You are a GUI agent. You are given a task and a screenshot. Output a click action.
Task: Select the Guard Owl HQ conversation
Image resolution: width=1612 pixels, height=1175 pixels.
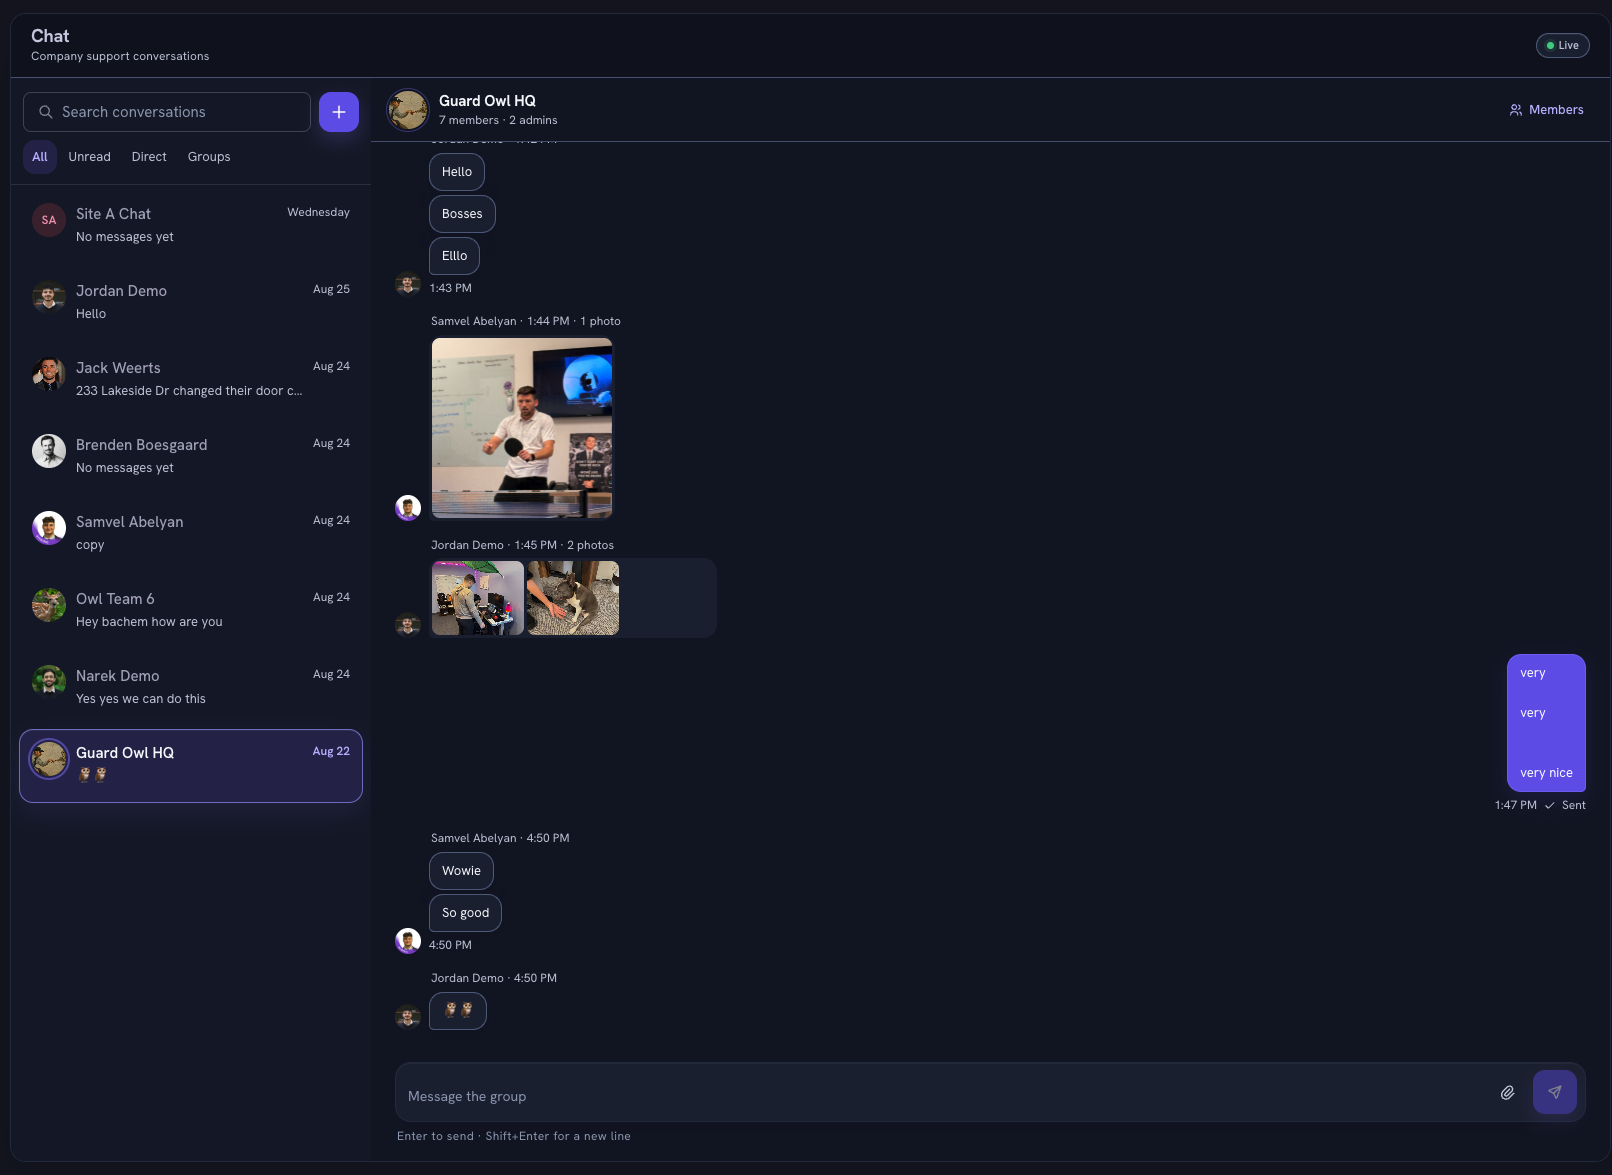coord(191,766)
